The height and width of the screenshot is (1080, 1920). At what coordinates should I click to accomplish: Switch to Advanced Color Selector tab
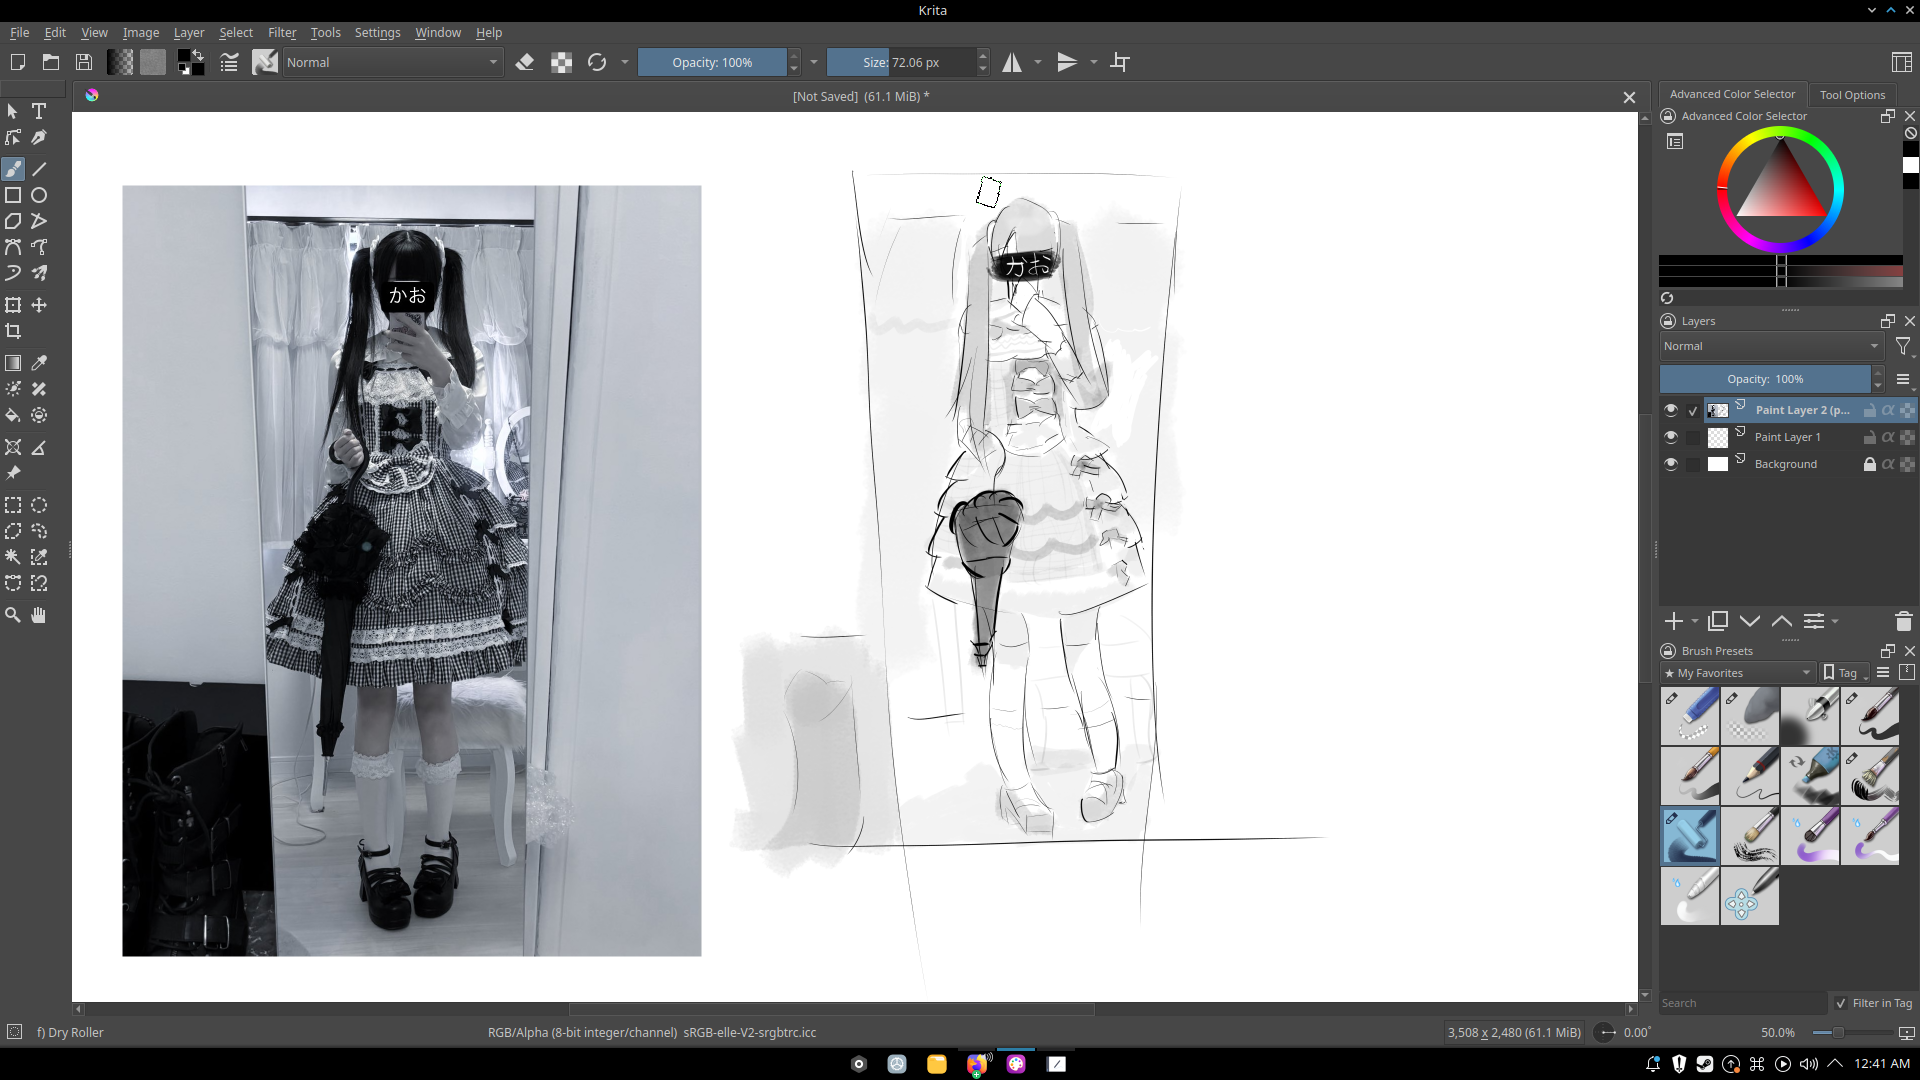[x=1732, y=94]
